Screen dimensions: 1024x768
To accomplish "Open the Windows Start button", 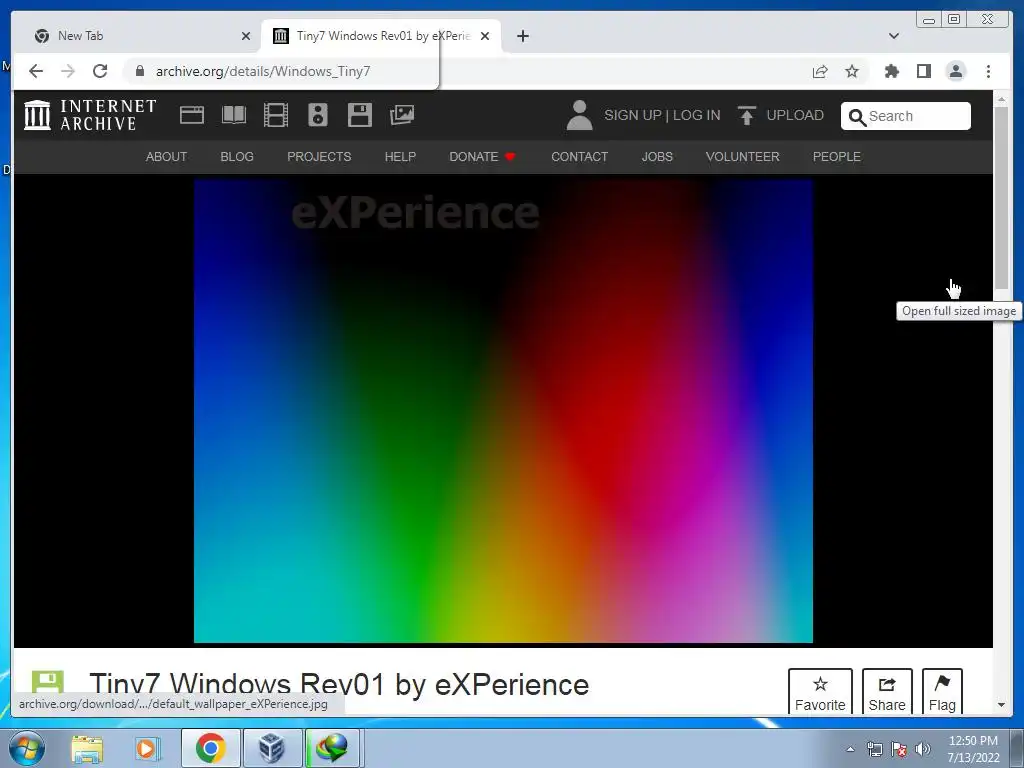I will pyautogui.click(x=27, y=748).
